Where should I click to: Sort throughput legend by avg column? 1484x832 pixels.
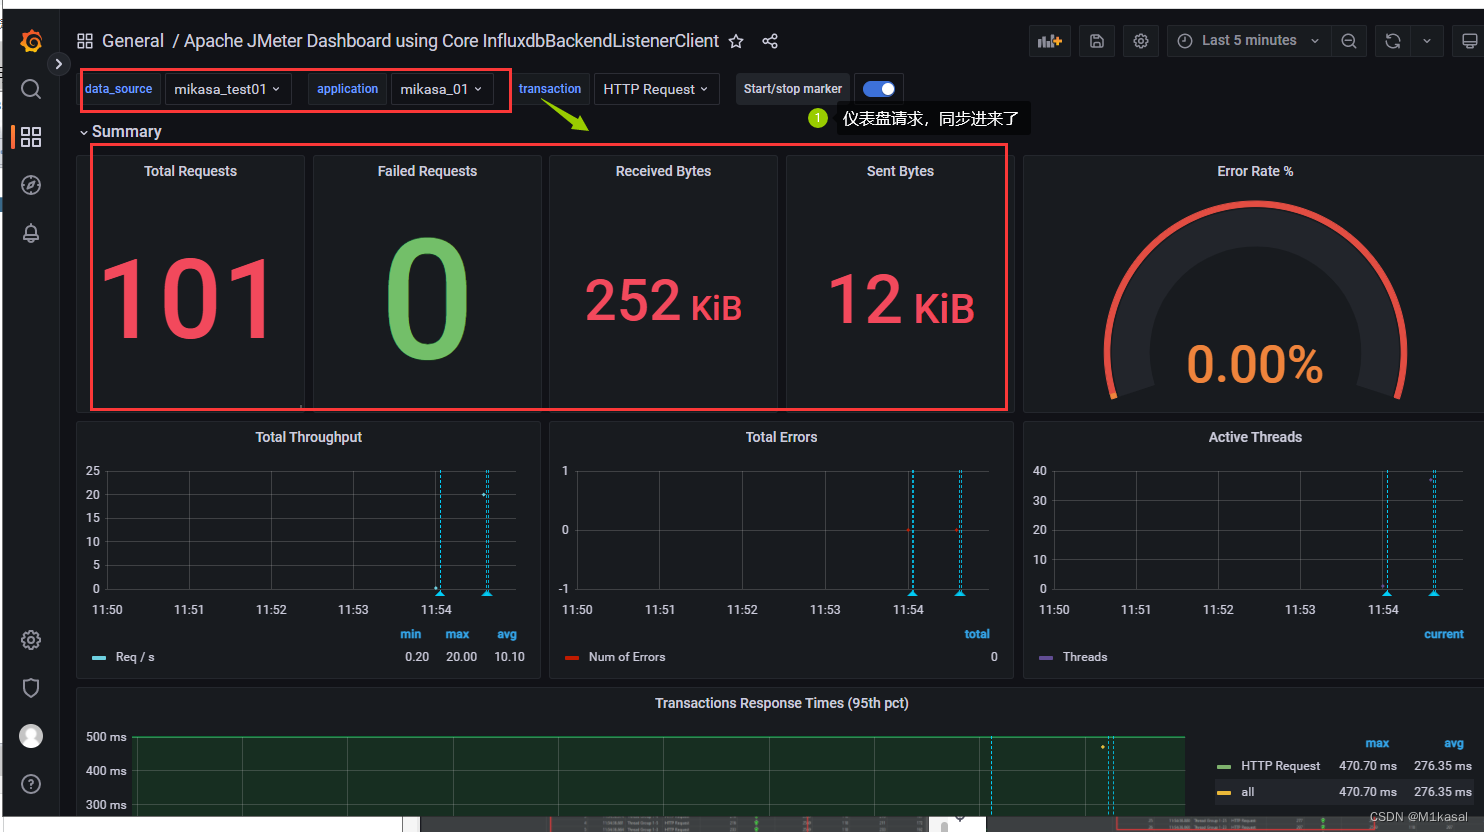[507, 634]
